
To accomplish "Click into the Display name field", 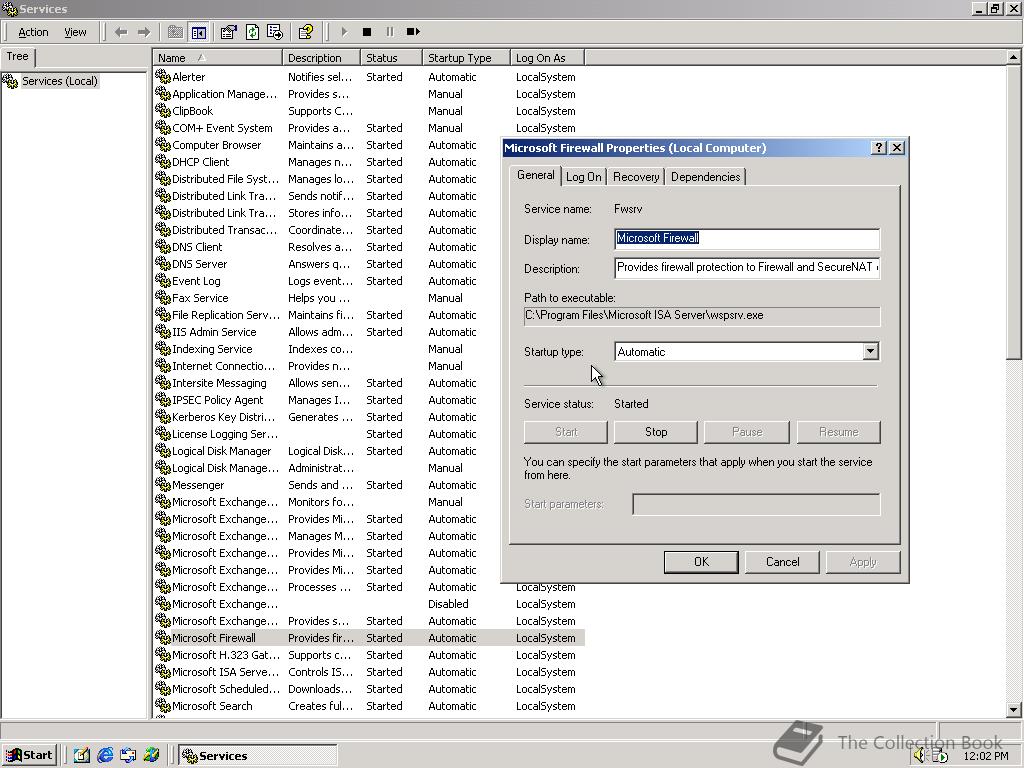I will (746, 238).
